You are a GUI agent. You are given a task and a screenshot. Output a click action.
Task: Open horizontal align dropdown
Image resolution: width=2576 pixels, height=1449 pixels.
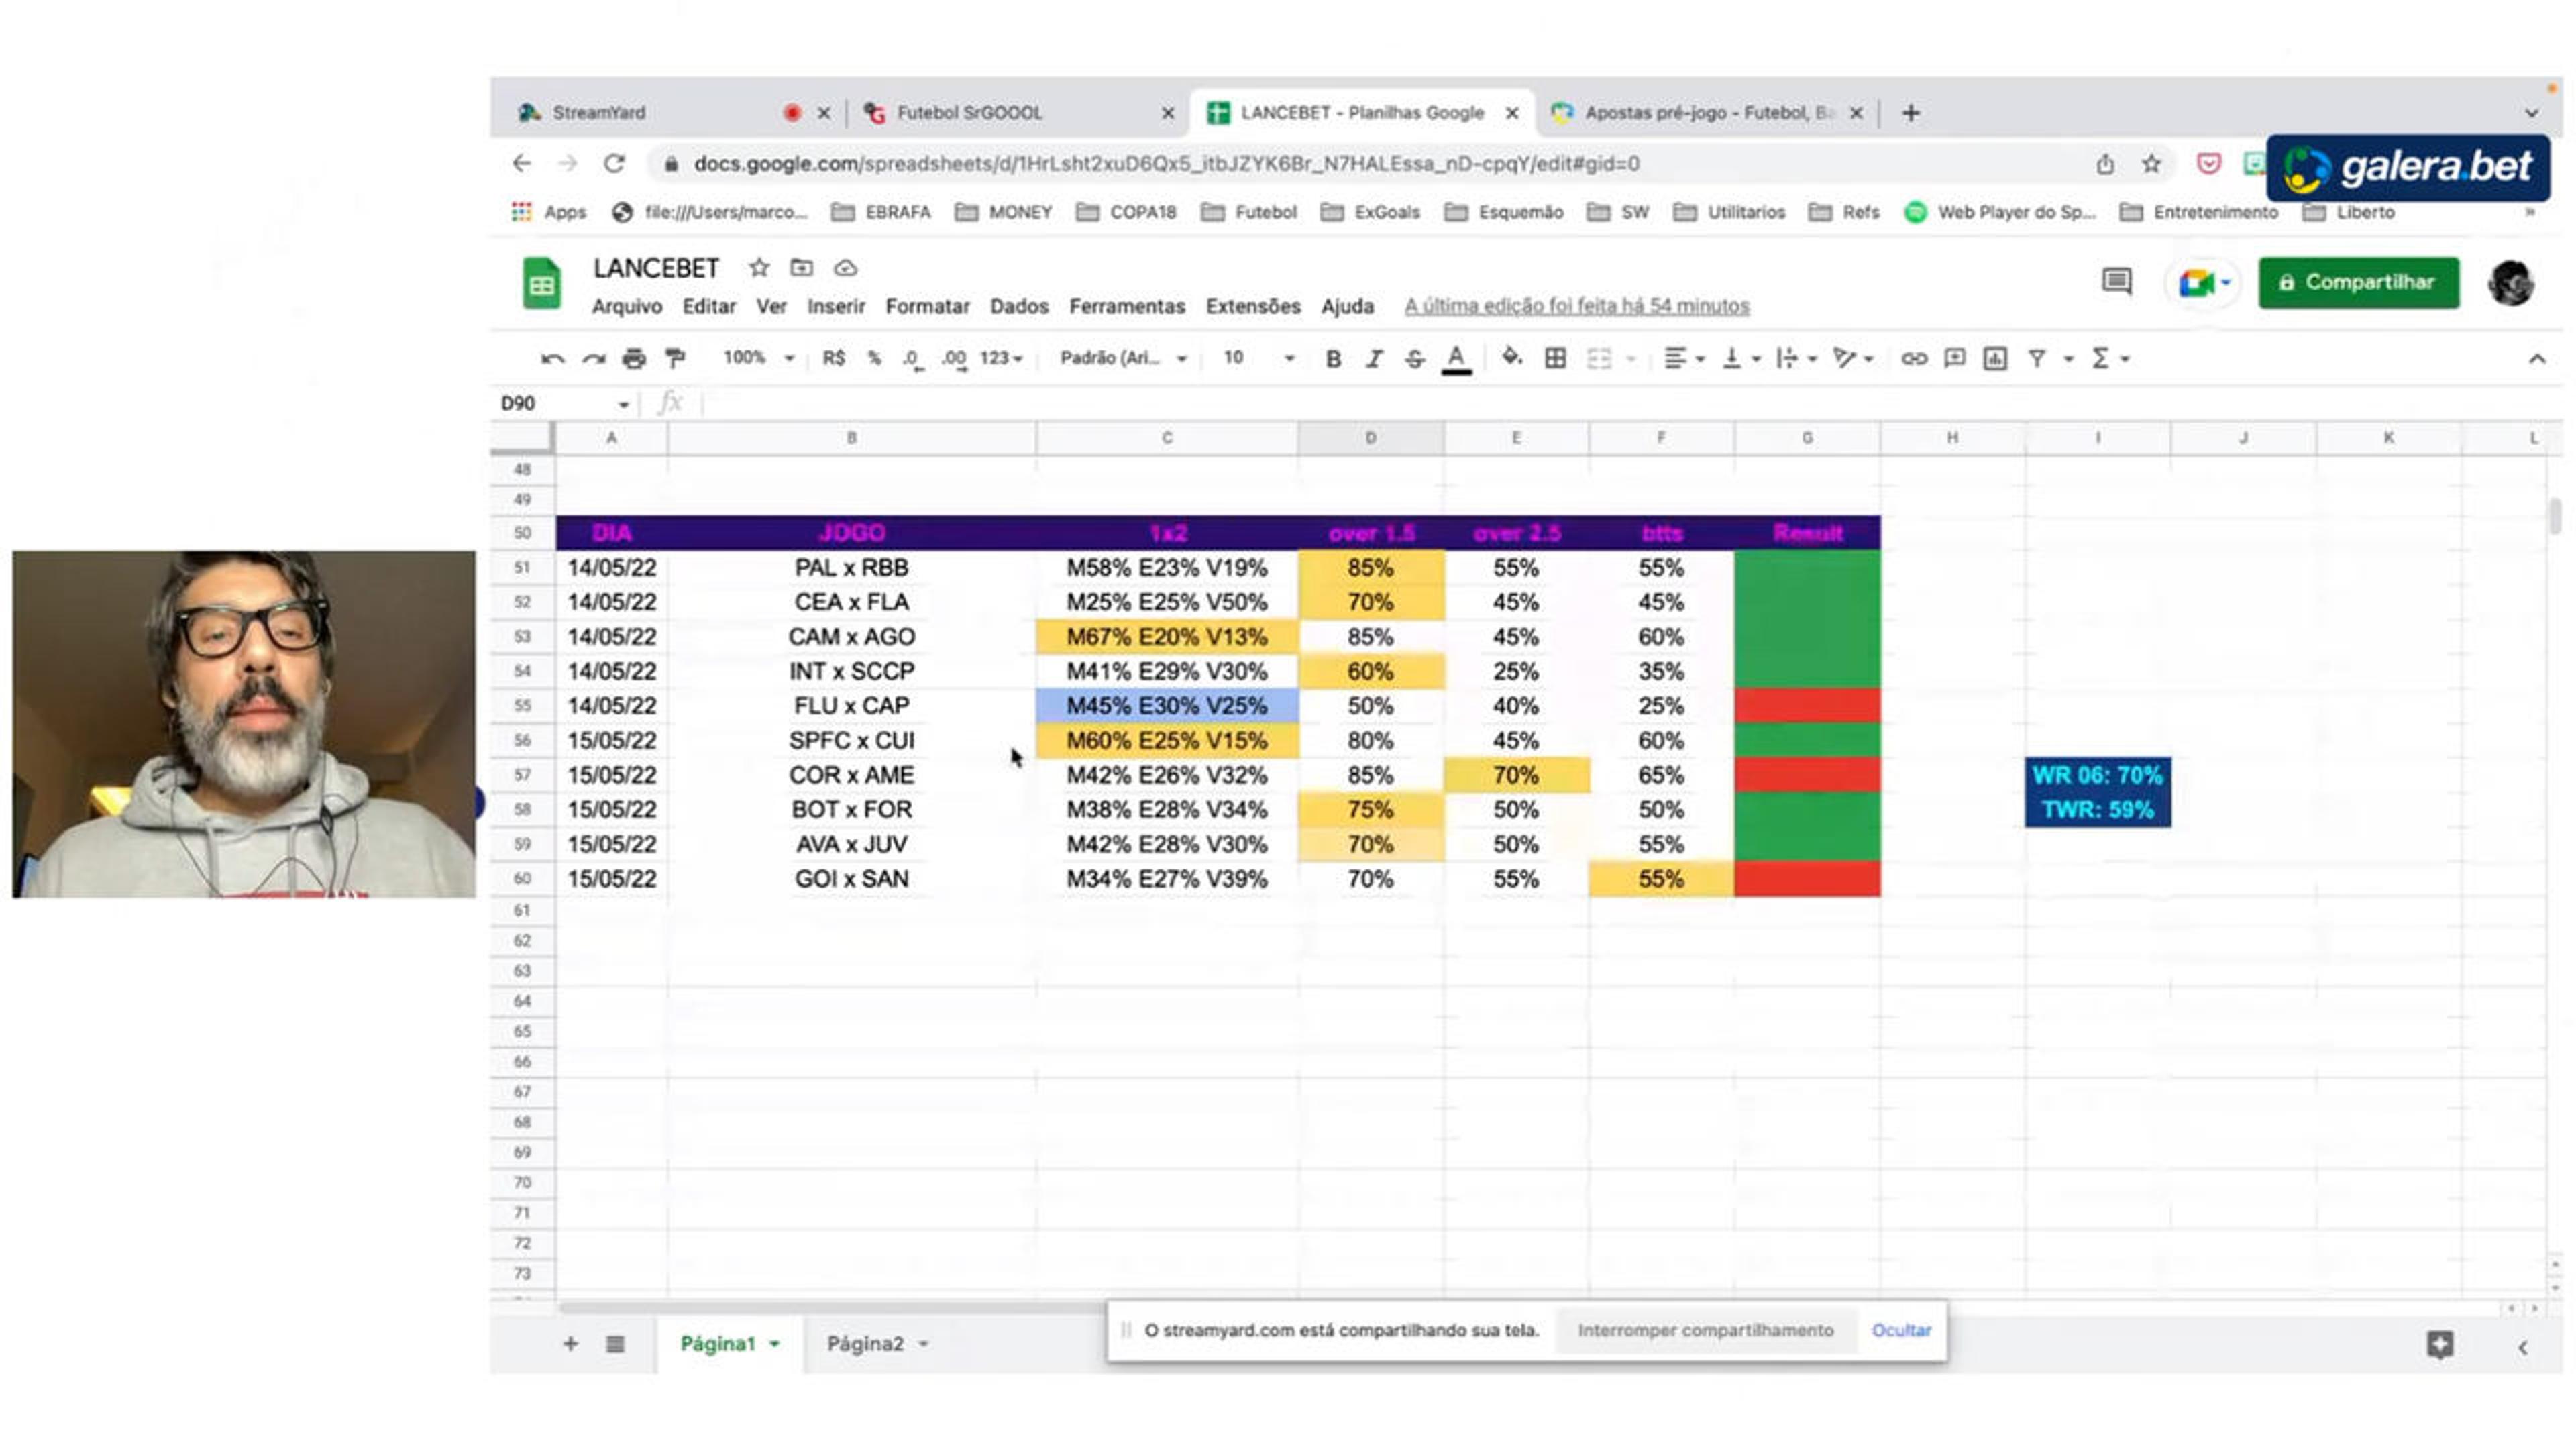(x=1684, y=358)
